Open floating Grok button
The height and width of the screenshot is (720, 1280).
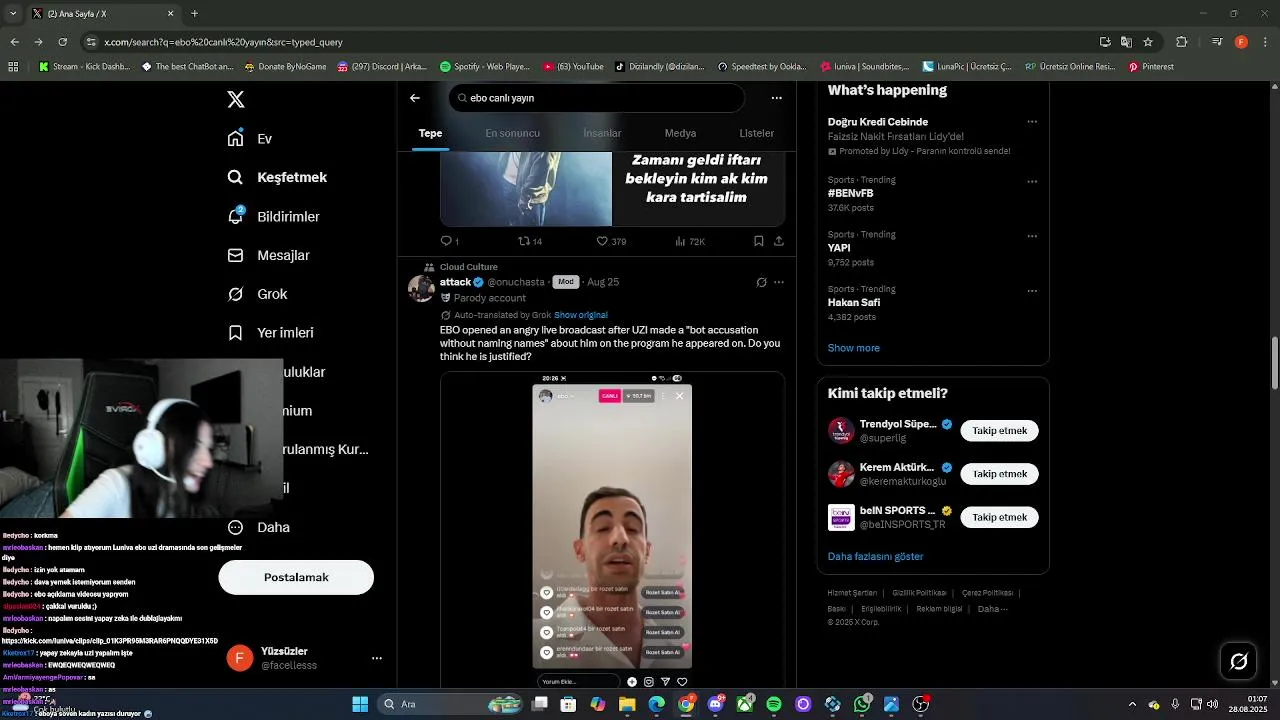[1238, 661]
